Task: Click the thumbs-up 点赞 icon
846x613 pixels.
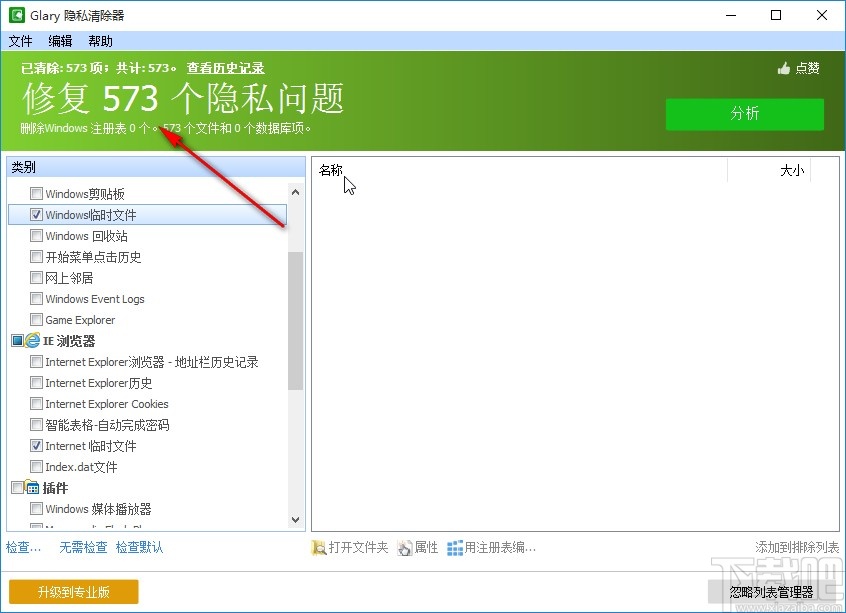Action: 784,69
